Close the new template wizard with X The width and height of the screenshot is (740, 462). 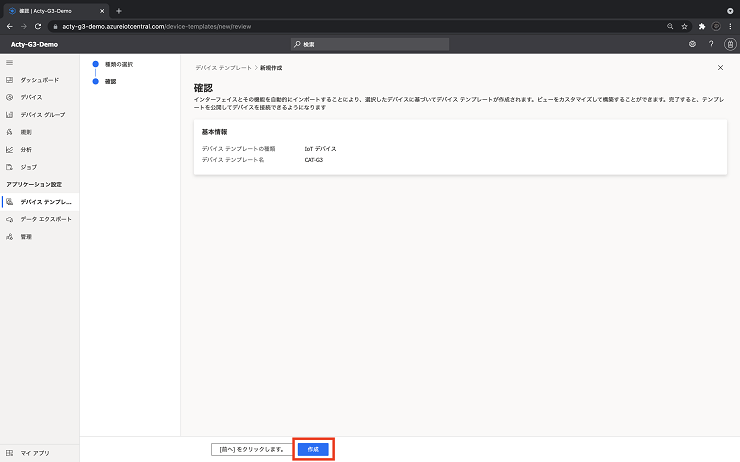pyautogui.click(x=720, y=67)
